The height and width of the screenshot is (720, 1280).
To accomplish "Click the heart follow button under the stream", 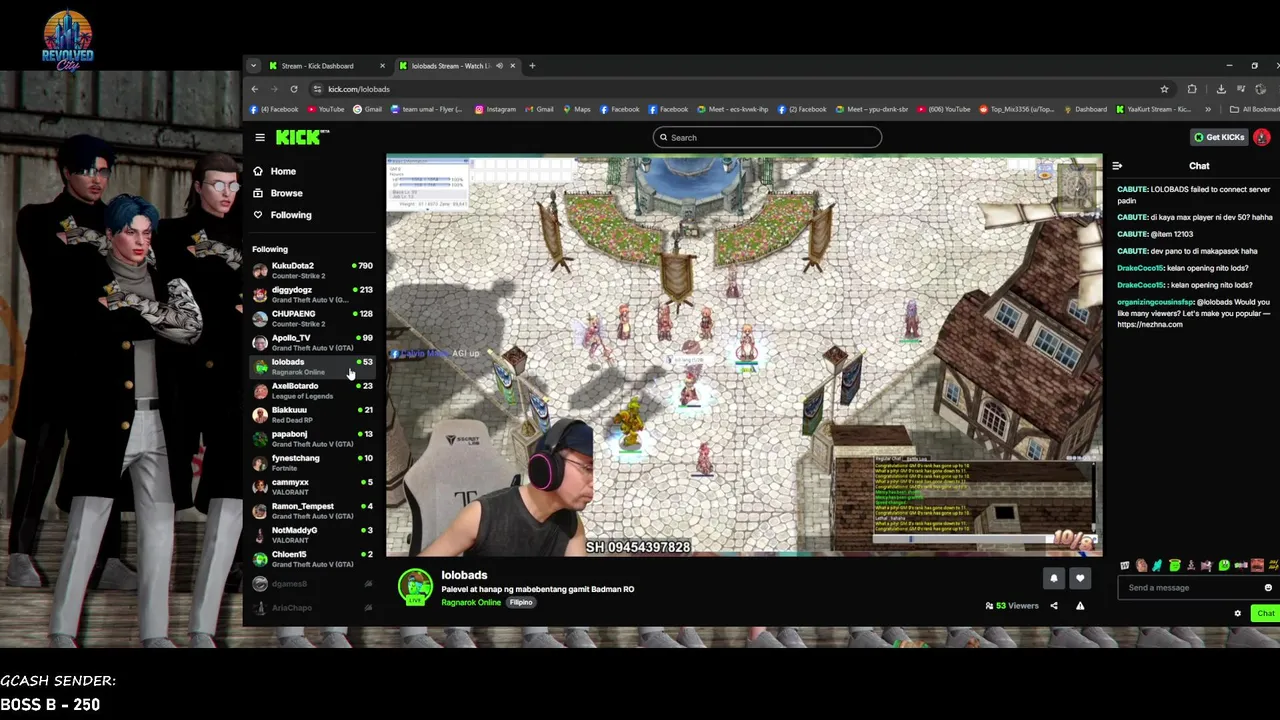I will click(x=1080, y=578).
